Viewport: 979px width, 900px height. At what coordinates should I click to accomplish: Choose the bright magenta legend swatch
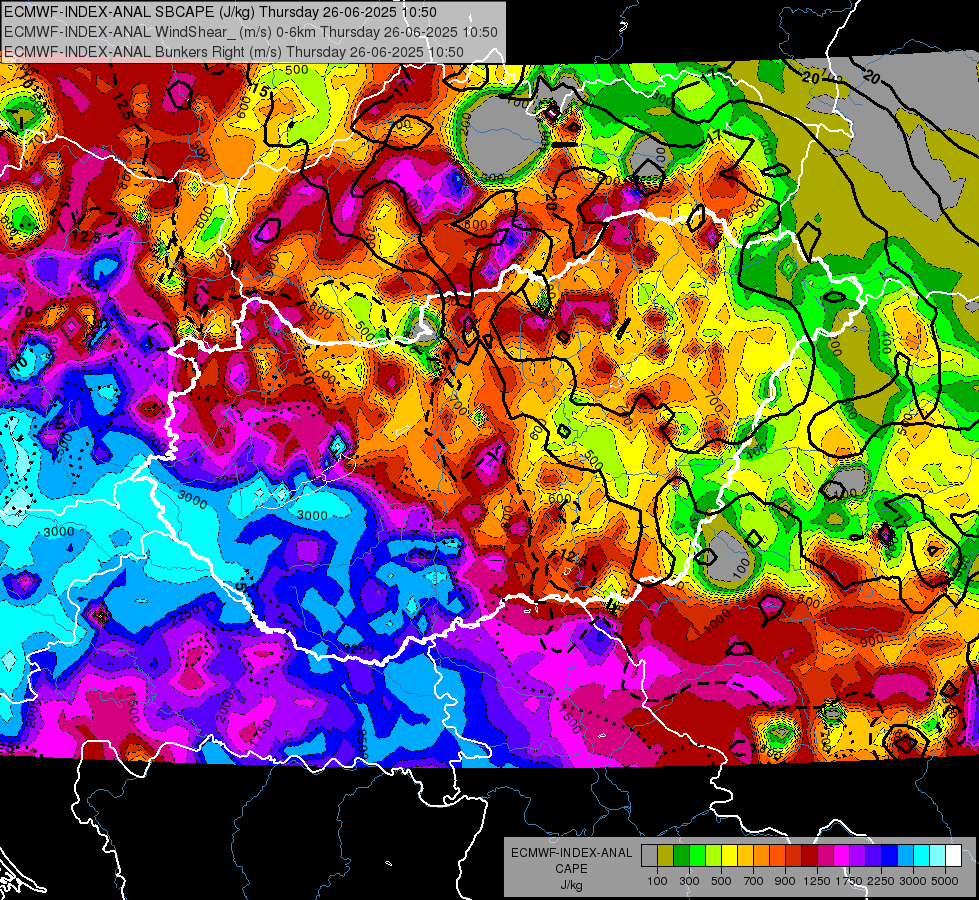[x=841, y=855]
